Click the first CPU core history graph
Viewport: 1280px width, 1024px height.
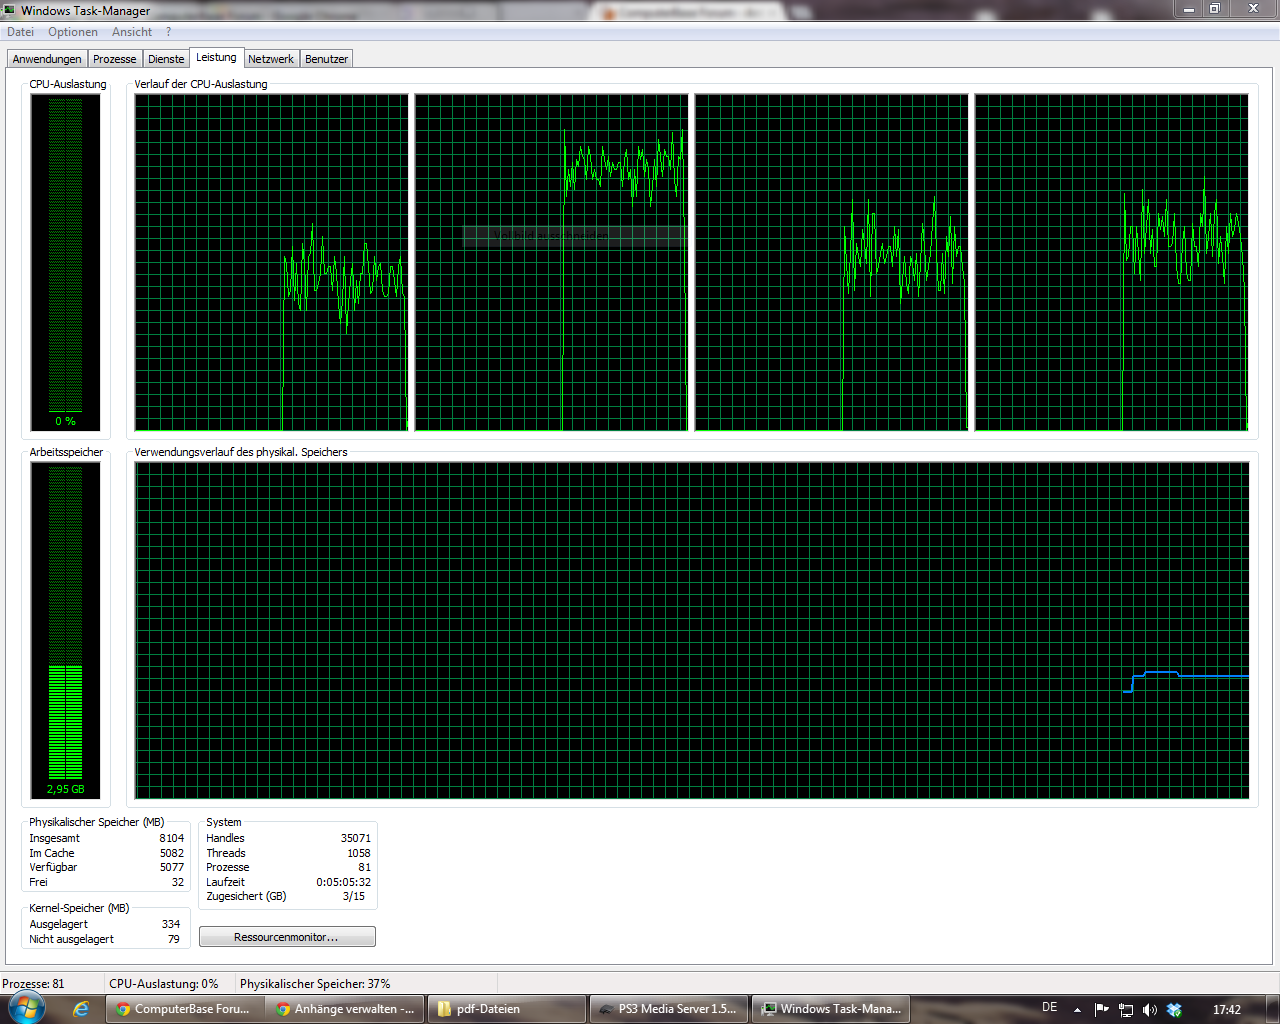click(271, 263)
